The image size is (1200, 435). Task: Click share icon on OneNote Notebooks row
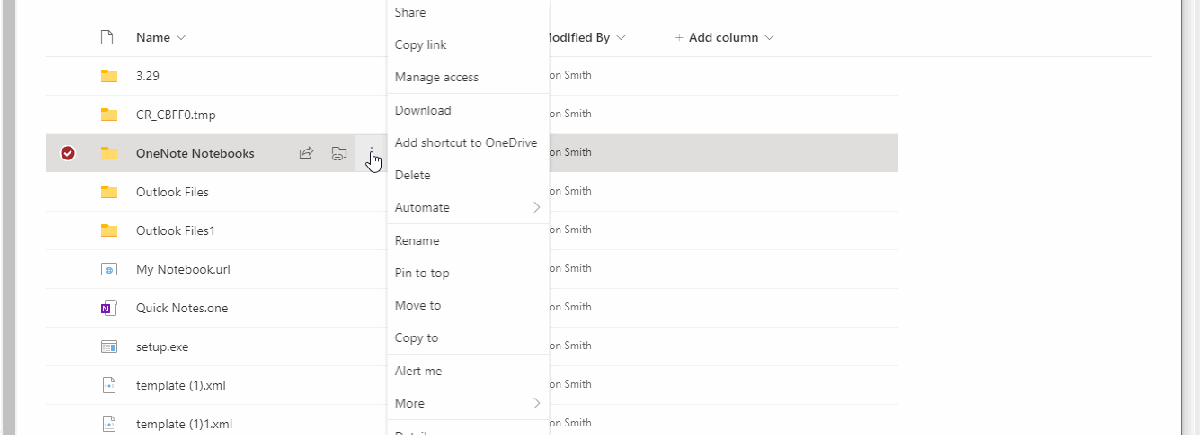coord(307,153)
